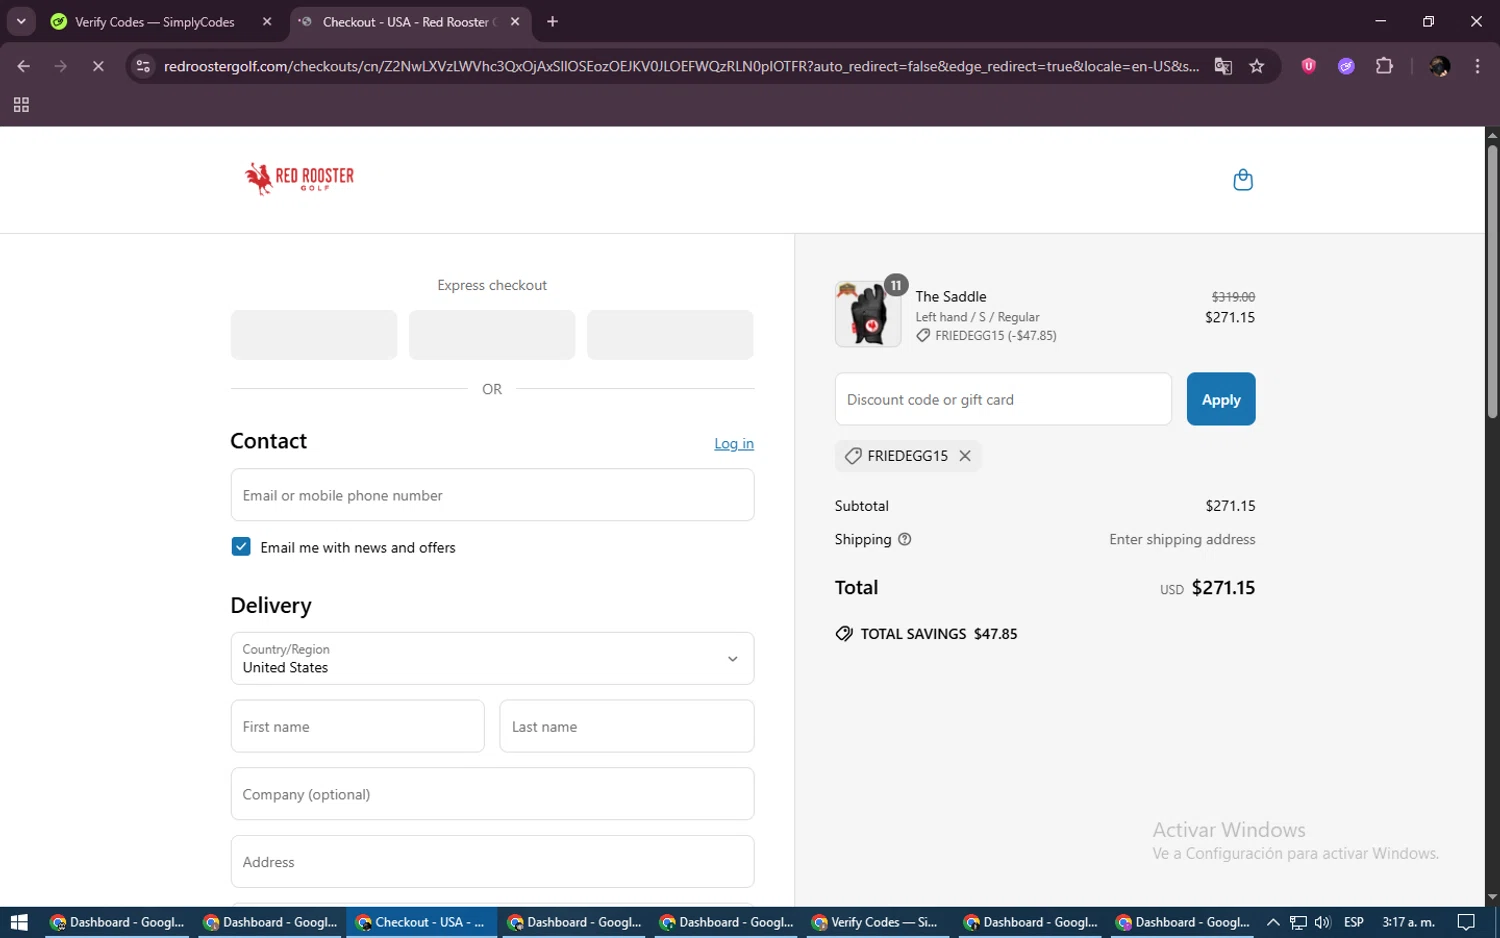Uncheck Email me with news and offers
Viewport: 1500px width, 938px height.
[241, 547]
